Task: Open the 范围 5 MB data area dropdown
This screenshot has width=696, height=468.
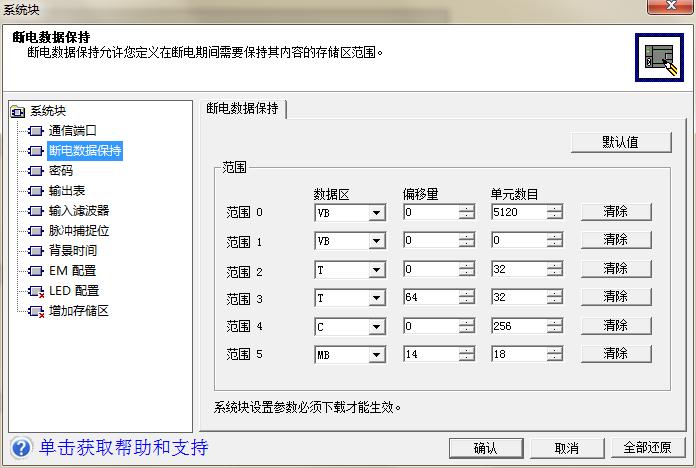Action: click(x=376, y=354)
